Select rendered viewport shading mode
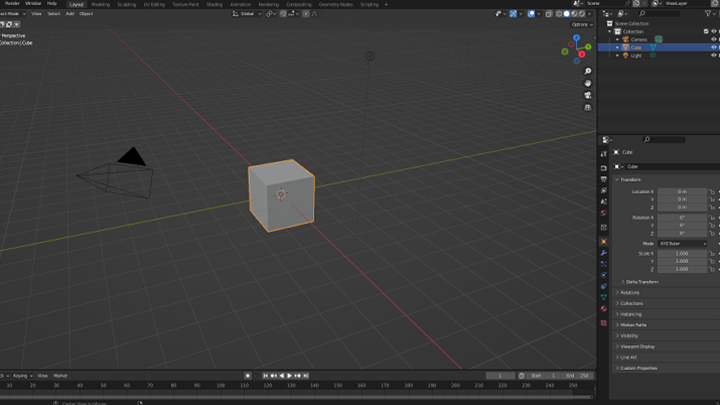The image size is (720, 405). click(x=582, y=14)
